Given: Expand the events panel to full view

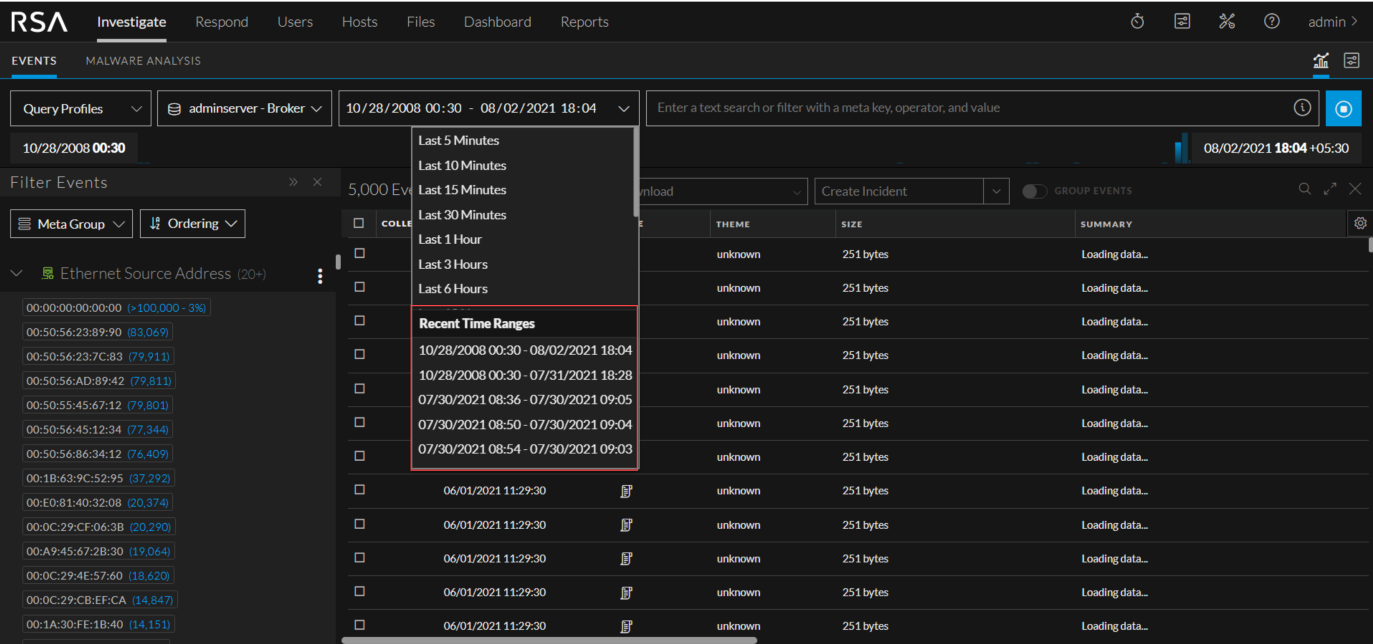Looking at the screenshot, I should pyautogui.click(x=1330, y=189).
